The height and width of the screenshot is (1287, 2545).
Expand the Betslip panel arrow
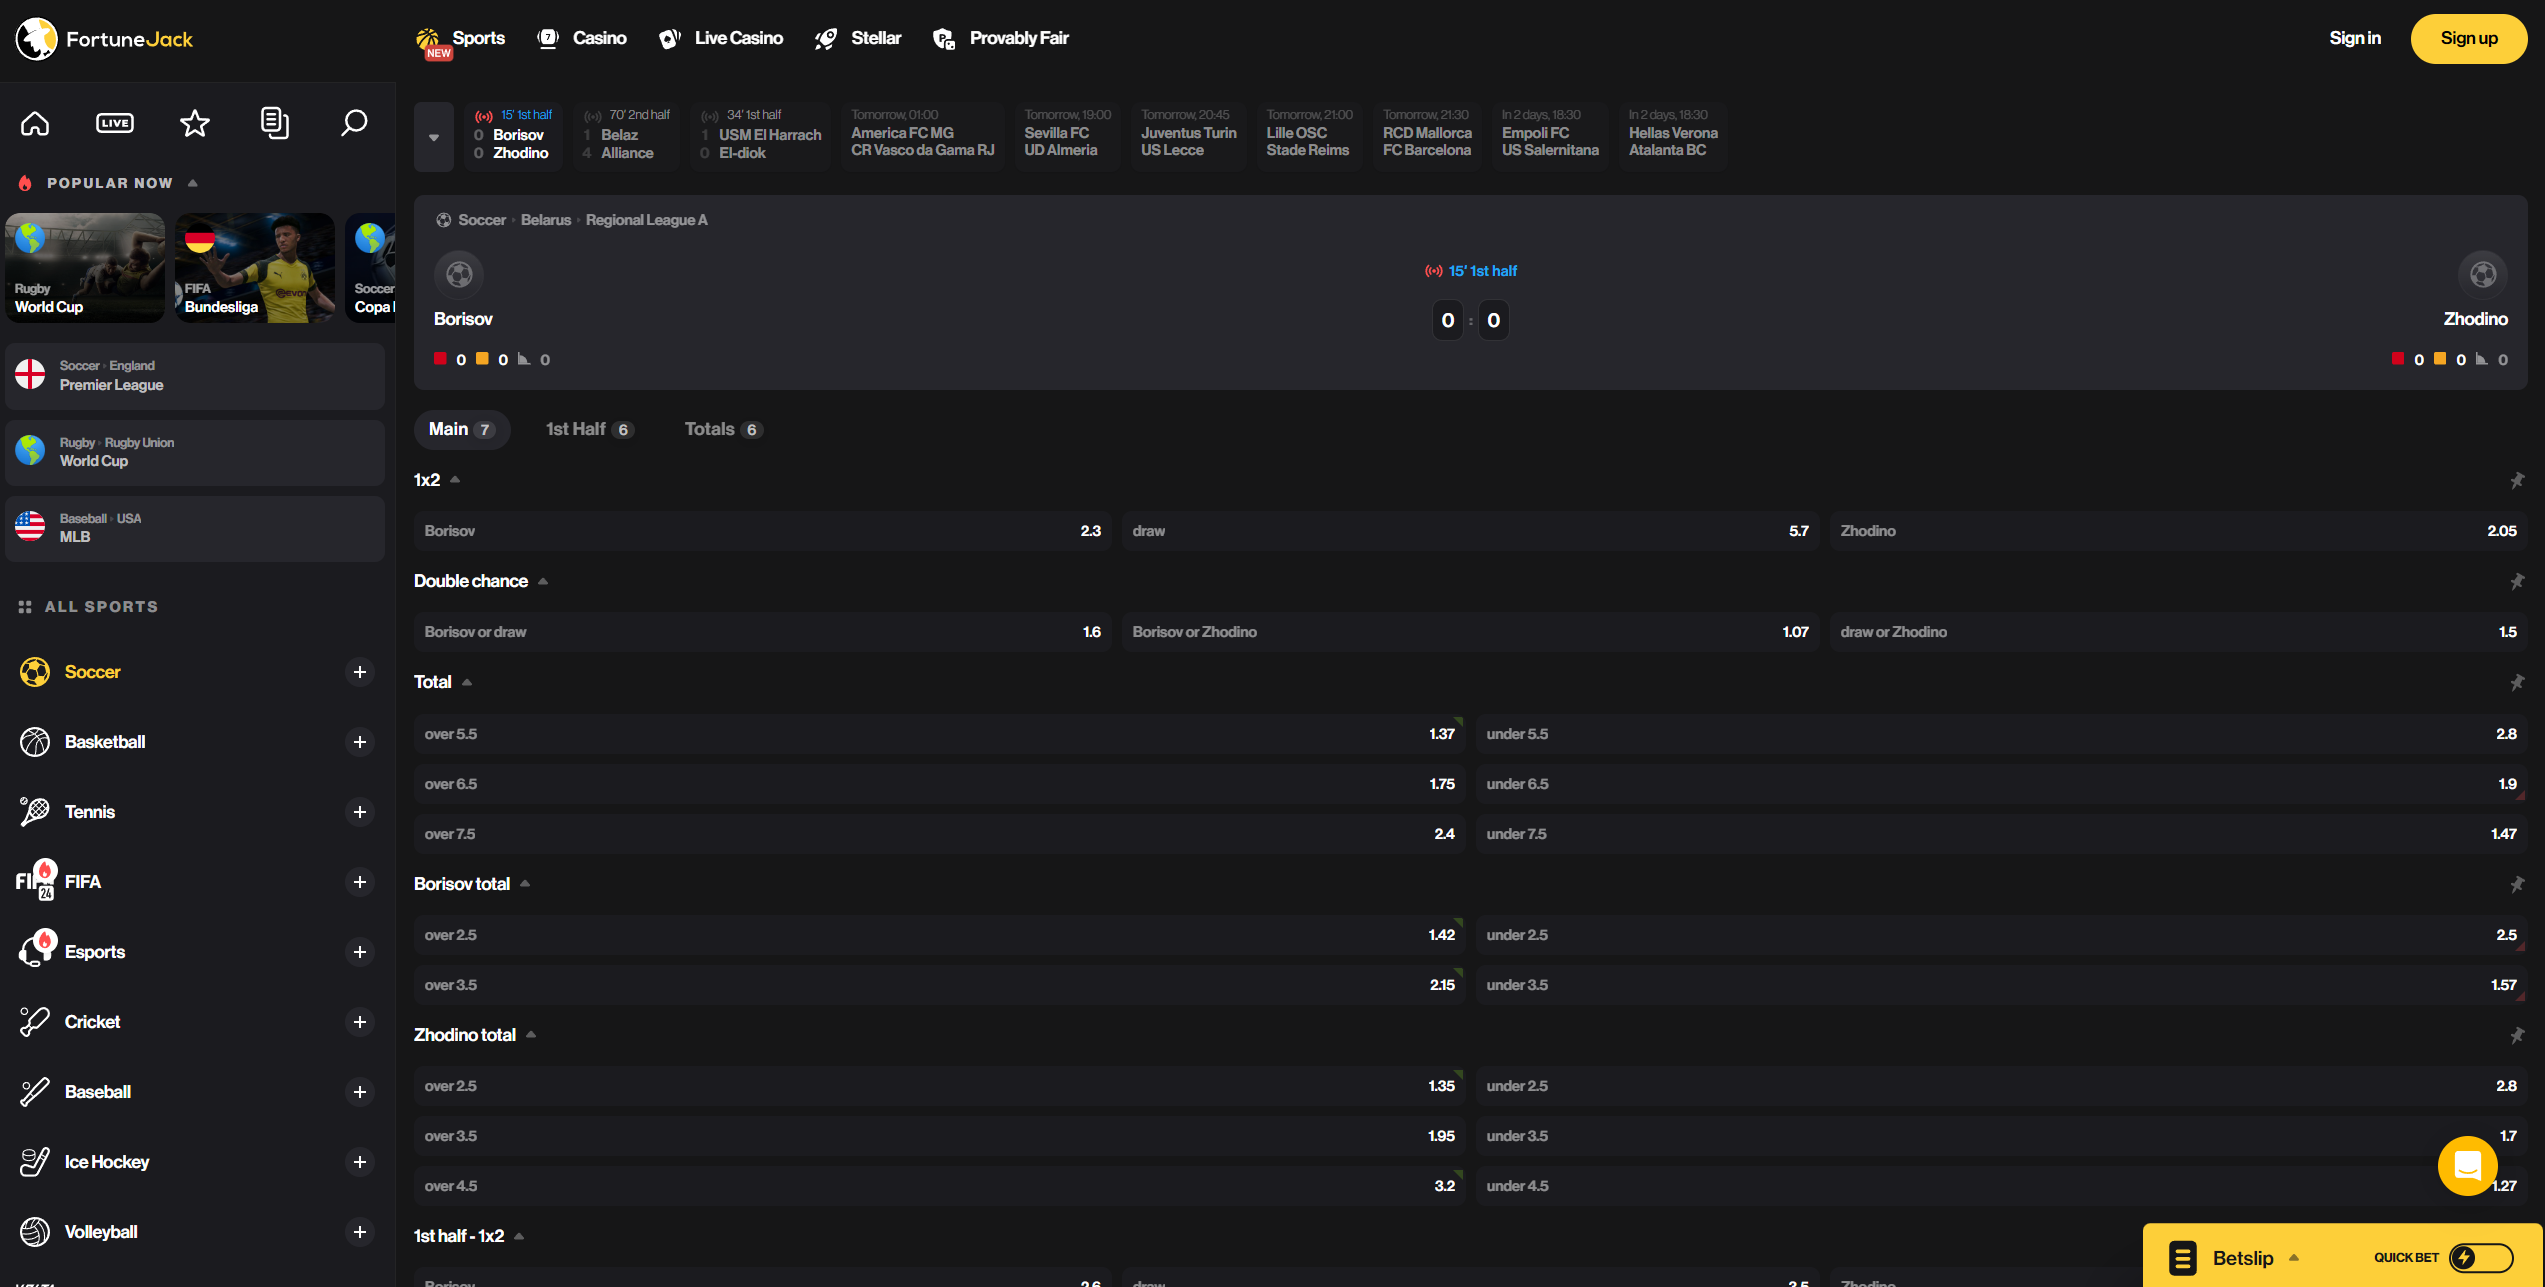2294,1258
